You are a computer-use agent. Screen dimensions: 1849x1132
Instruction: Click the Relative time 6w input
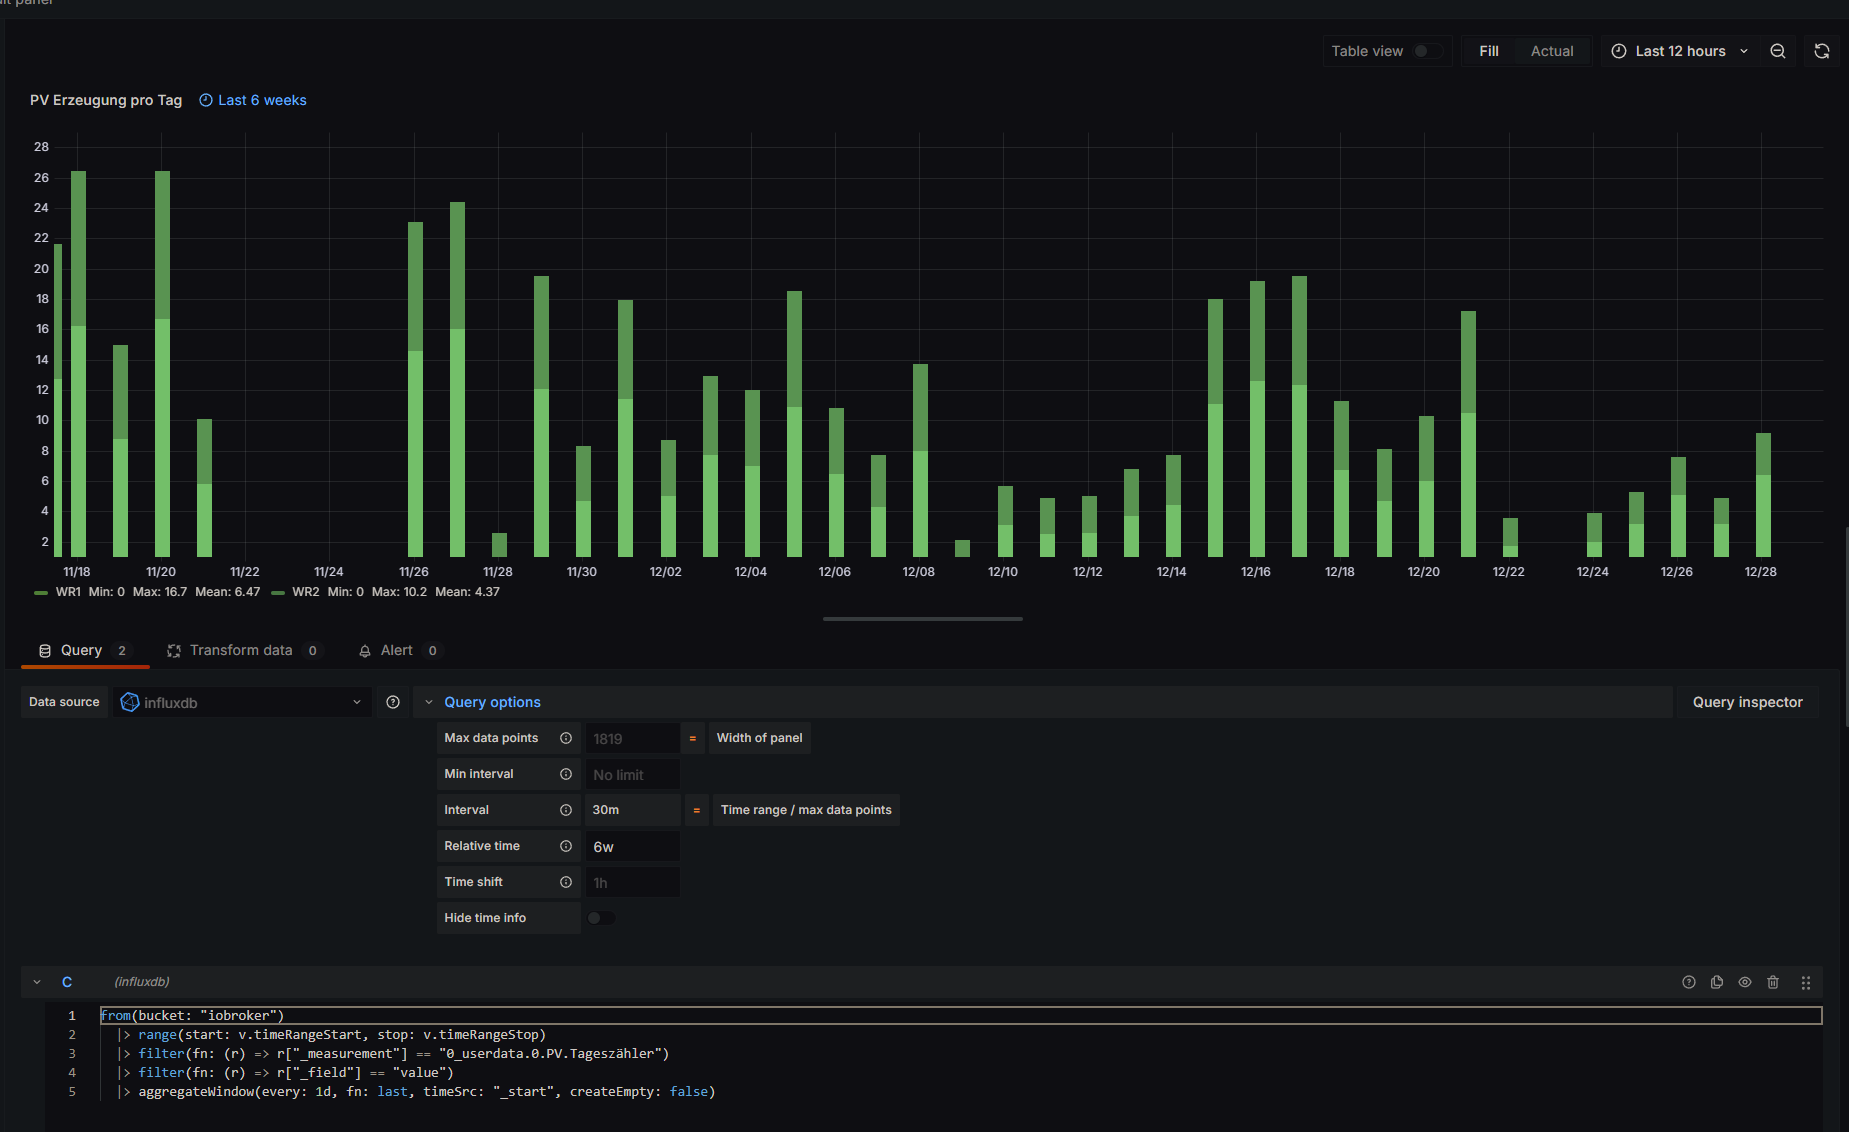[632, 846]
